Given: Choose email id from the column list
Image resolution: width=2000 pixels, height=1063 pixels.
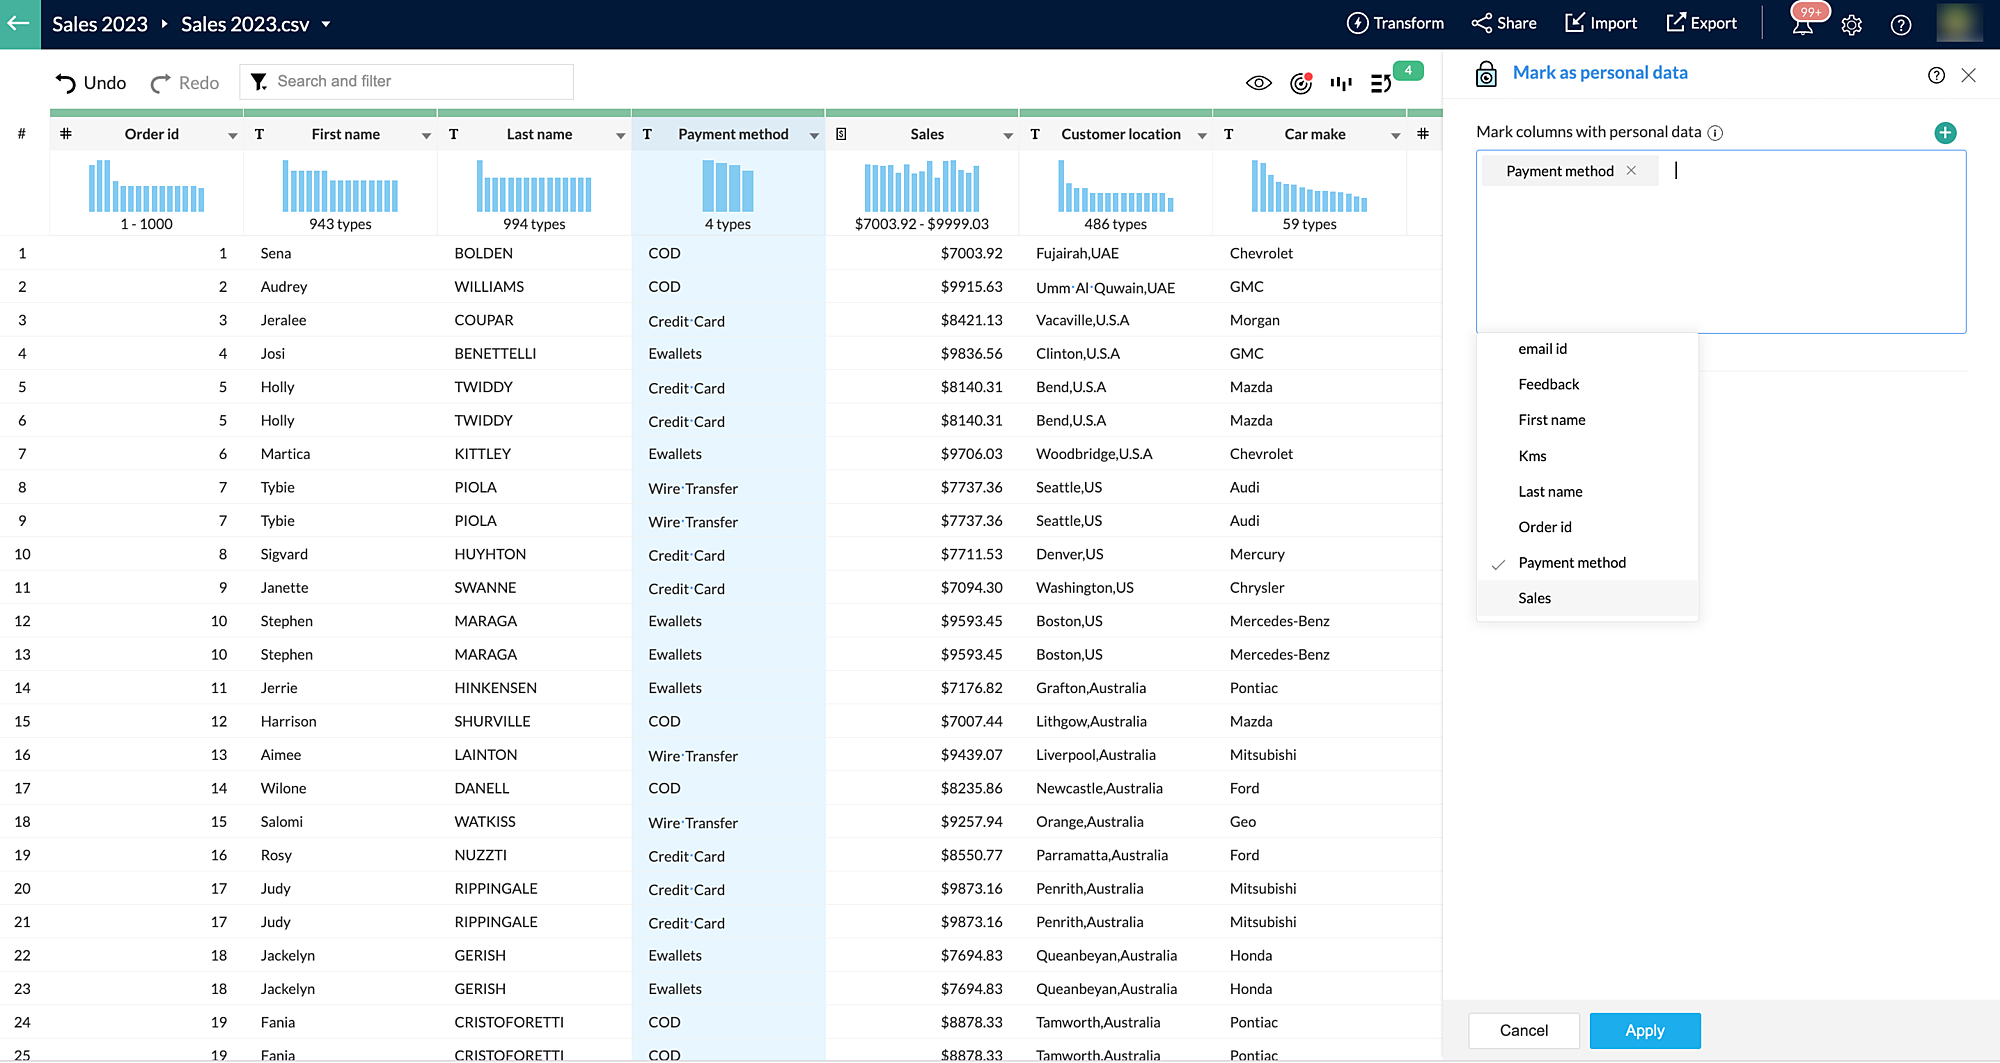Looking at the screenshot, I should pyautogui.click(x=1542, y=349).
